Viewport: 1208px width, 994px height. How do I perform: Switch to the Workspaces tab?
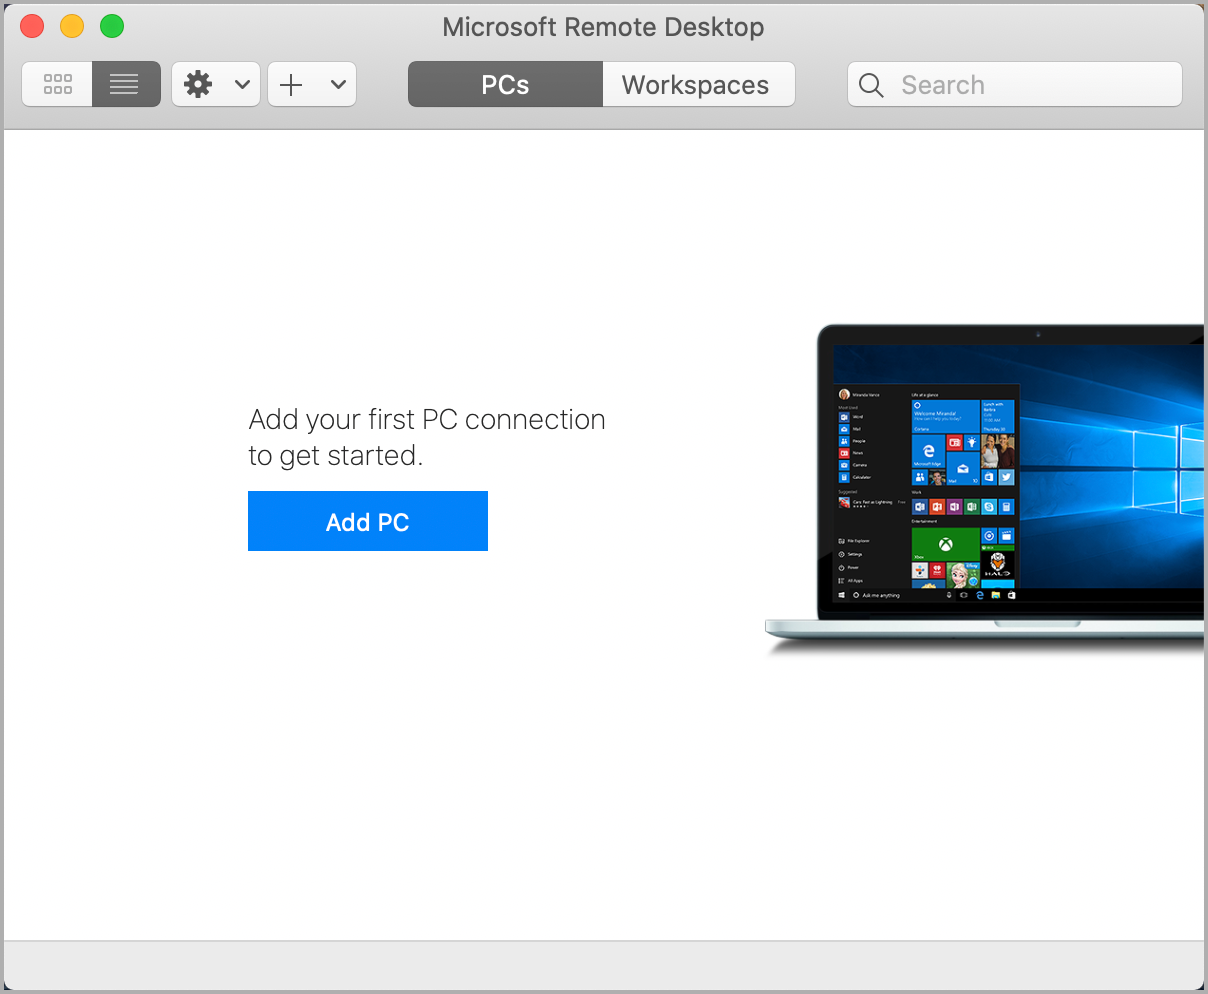tap(696, 85)
